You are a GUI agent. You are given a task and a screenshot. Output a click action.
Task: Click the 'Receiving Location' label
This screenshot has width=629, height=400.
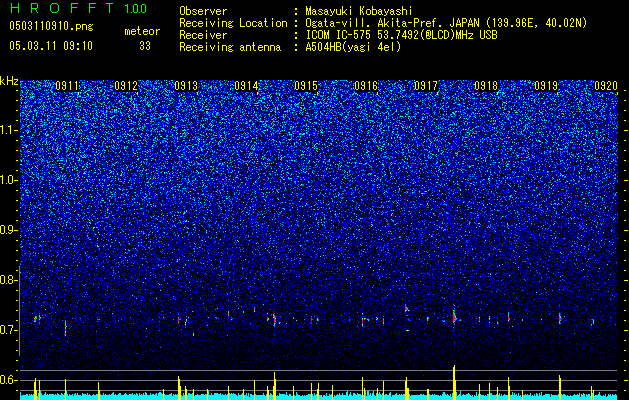233,23
